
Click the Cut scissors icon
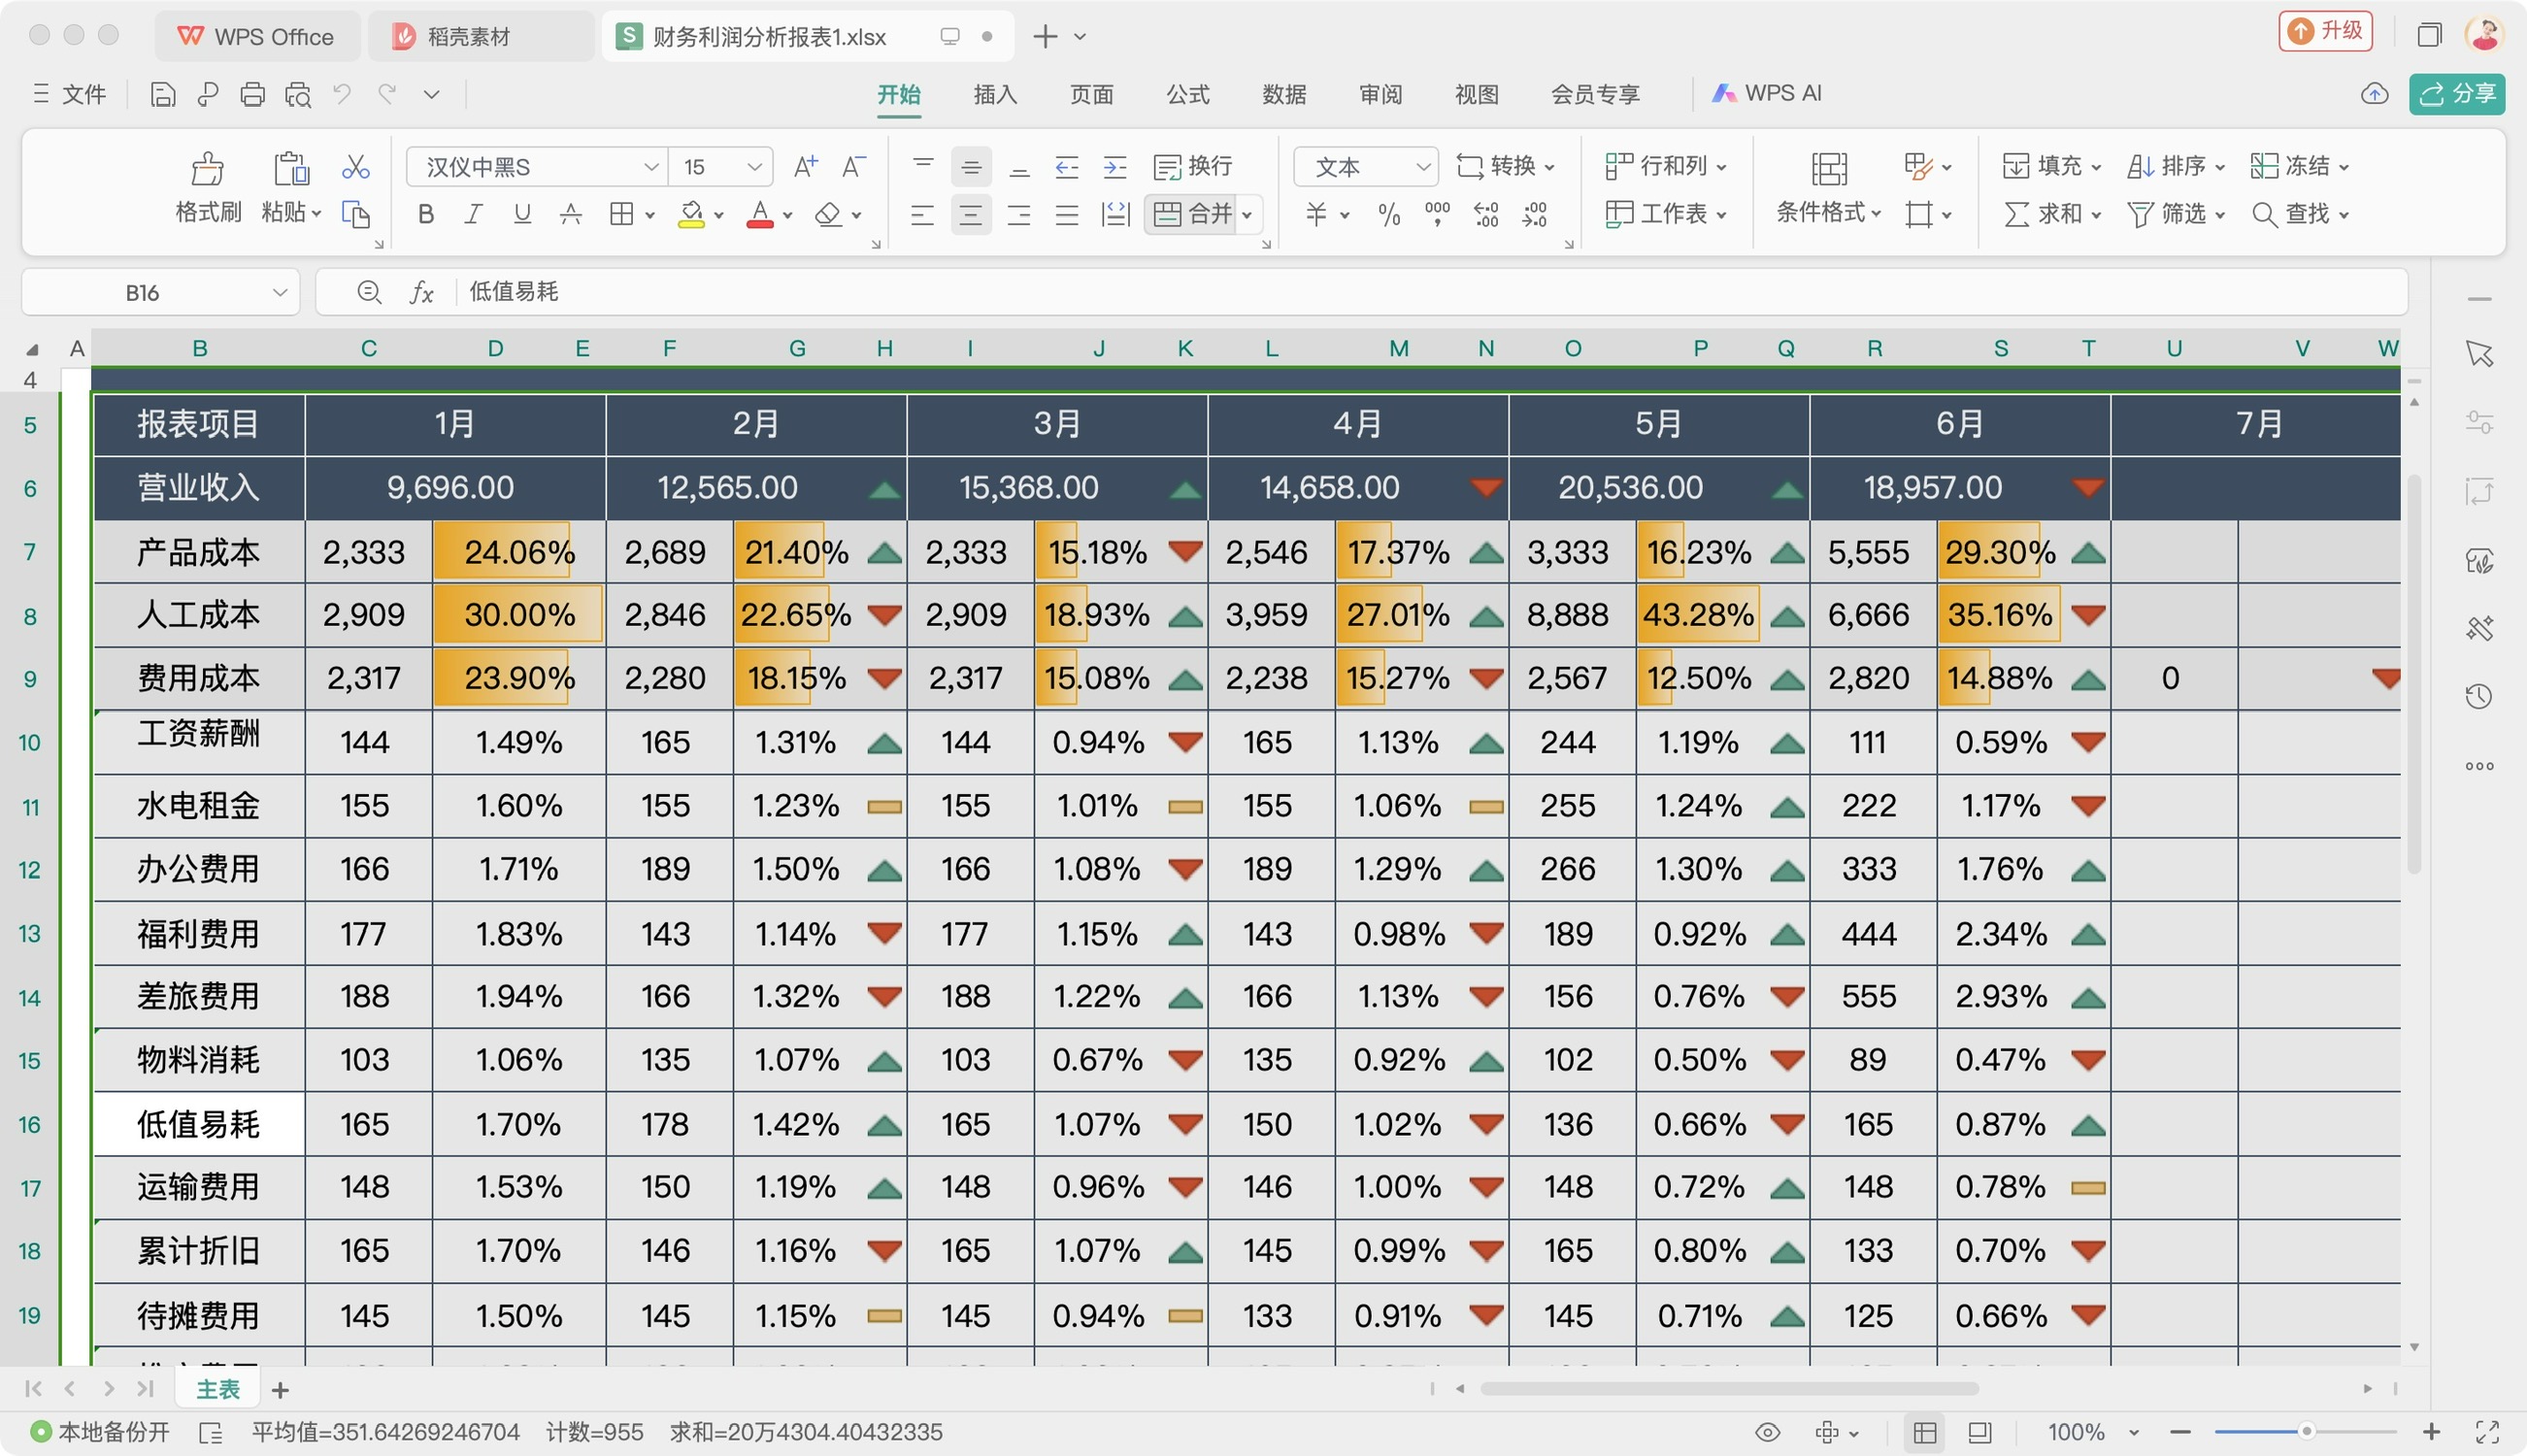tap(355, 166)
